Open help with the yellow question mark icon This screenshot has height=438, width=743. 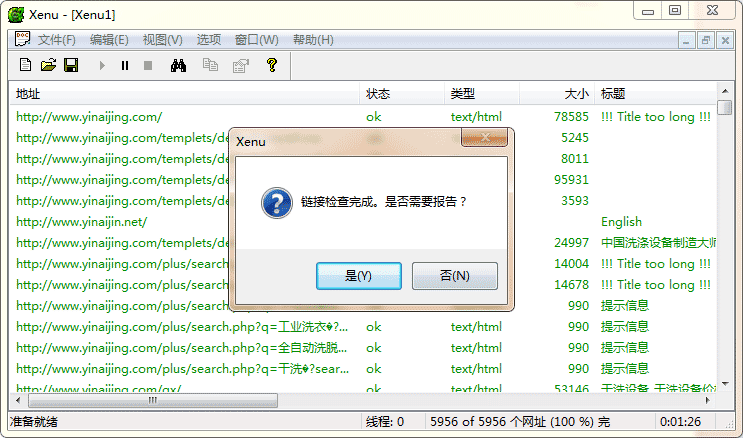click(x=272, y=65)
